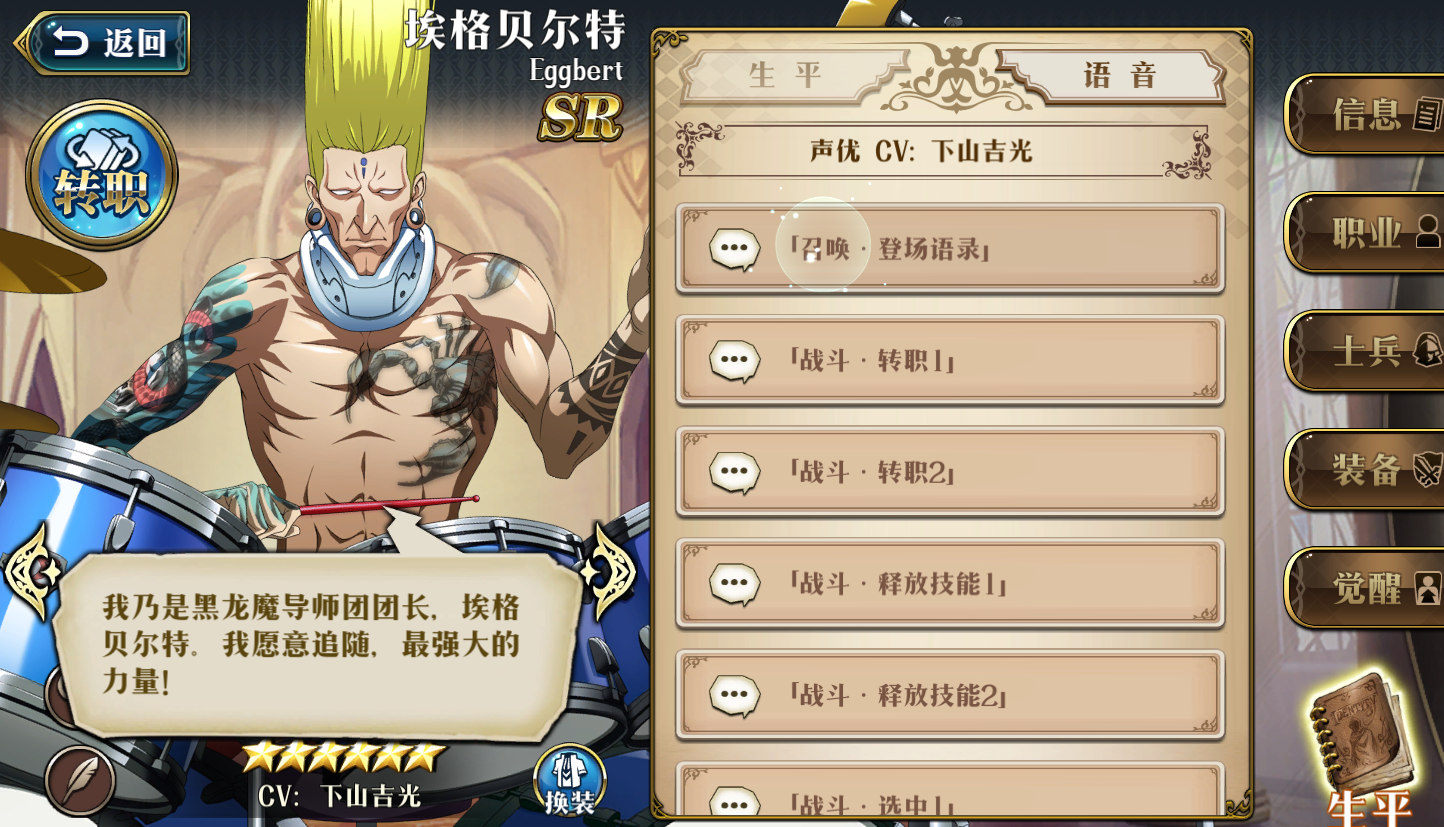Open the 士兵 soldier side menu
The width and height of the screenshot is (1444, 827).
[1365, 351]
